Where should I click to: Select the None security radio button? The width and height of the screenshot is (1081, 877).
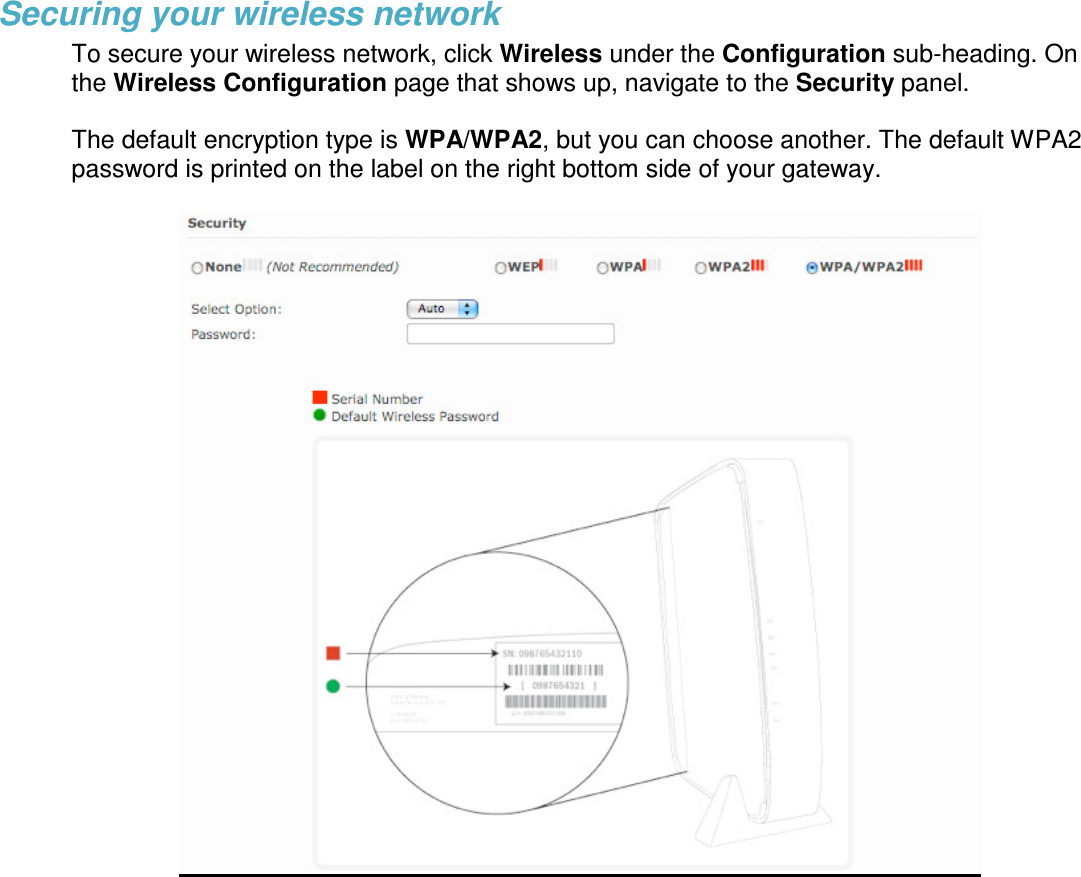point(197,267)
